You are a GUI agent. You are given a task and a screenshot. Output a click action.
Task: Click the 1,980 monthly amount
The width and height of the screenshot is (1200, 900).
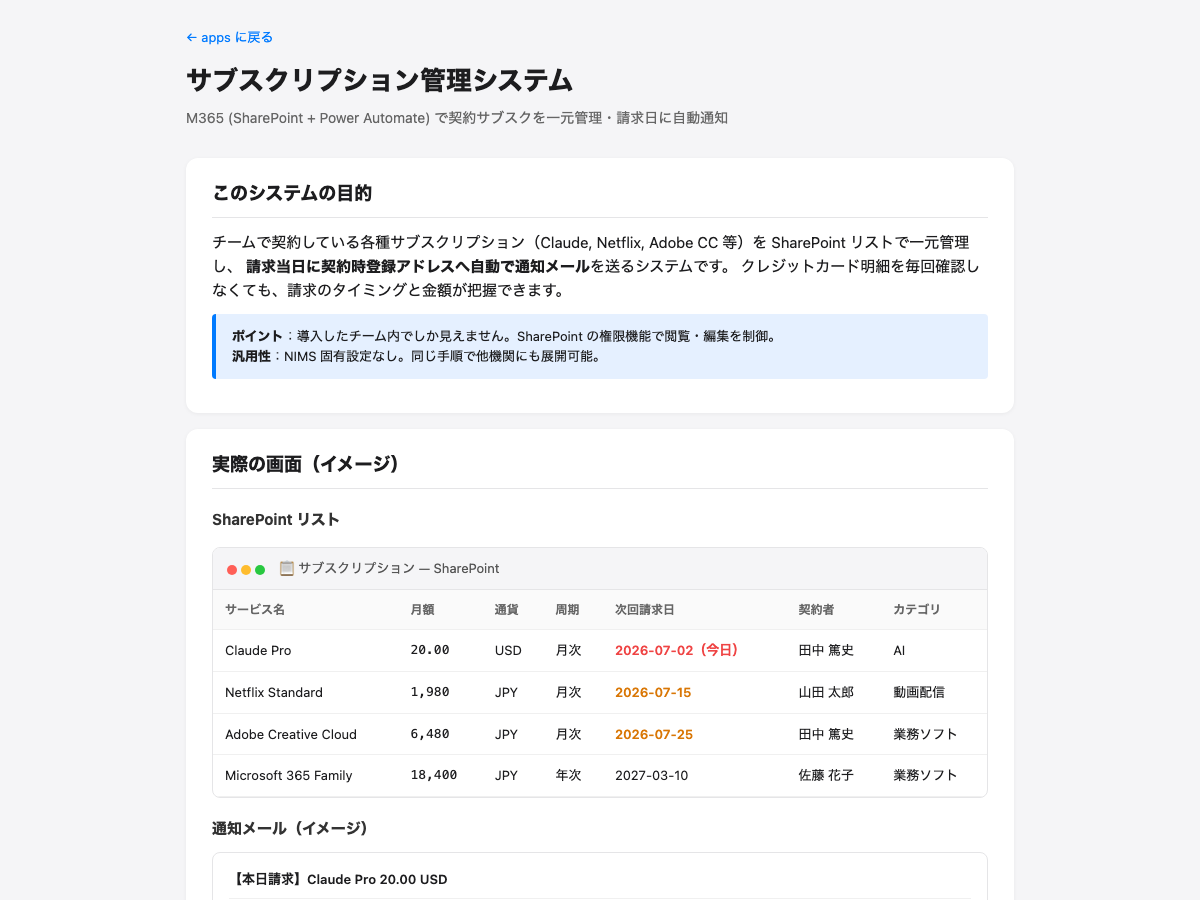(x=430, y=692)
